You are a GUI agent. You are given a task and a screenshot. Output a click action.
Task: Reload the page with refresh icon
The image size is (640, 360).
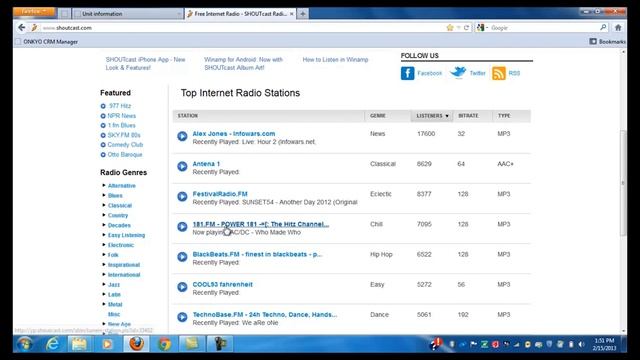coord(466,28)
